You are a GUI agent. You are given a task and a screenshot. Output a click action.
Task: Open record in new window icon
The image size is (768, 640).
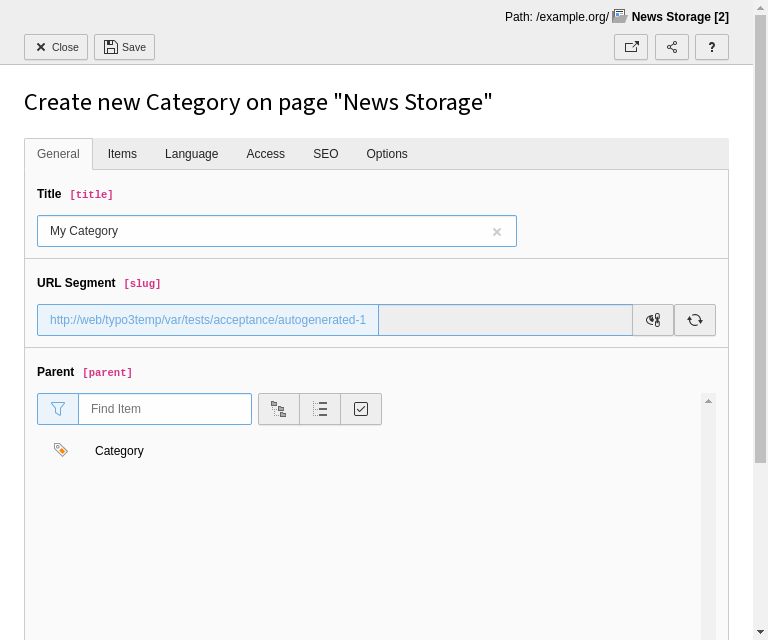[x=631, y=47]
